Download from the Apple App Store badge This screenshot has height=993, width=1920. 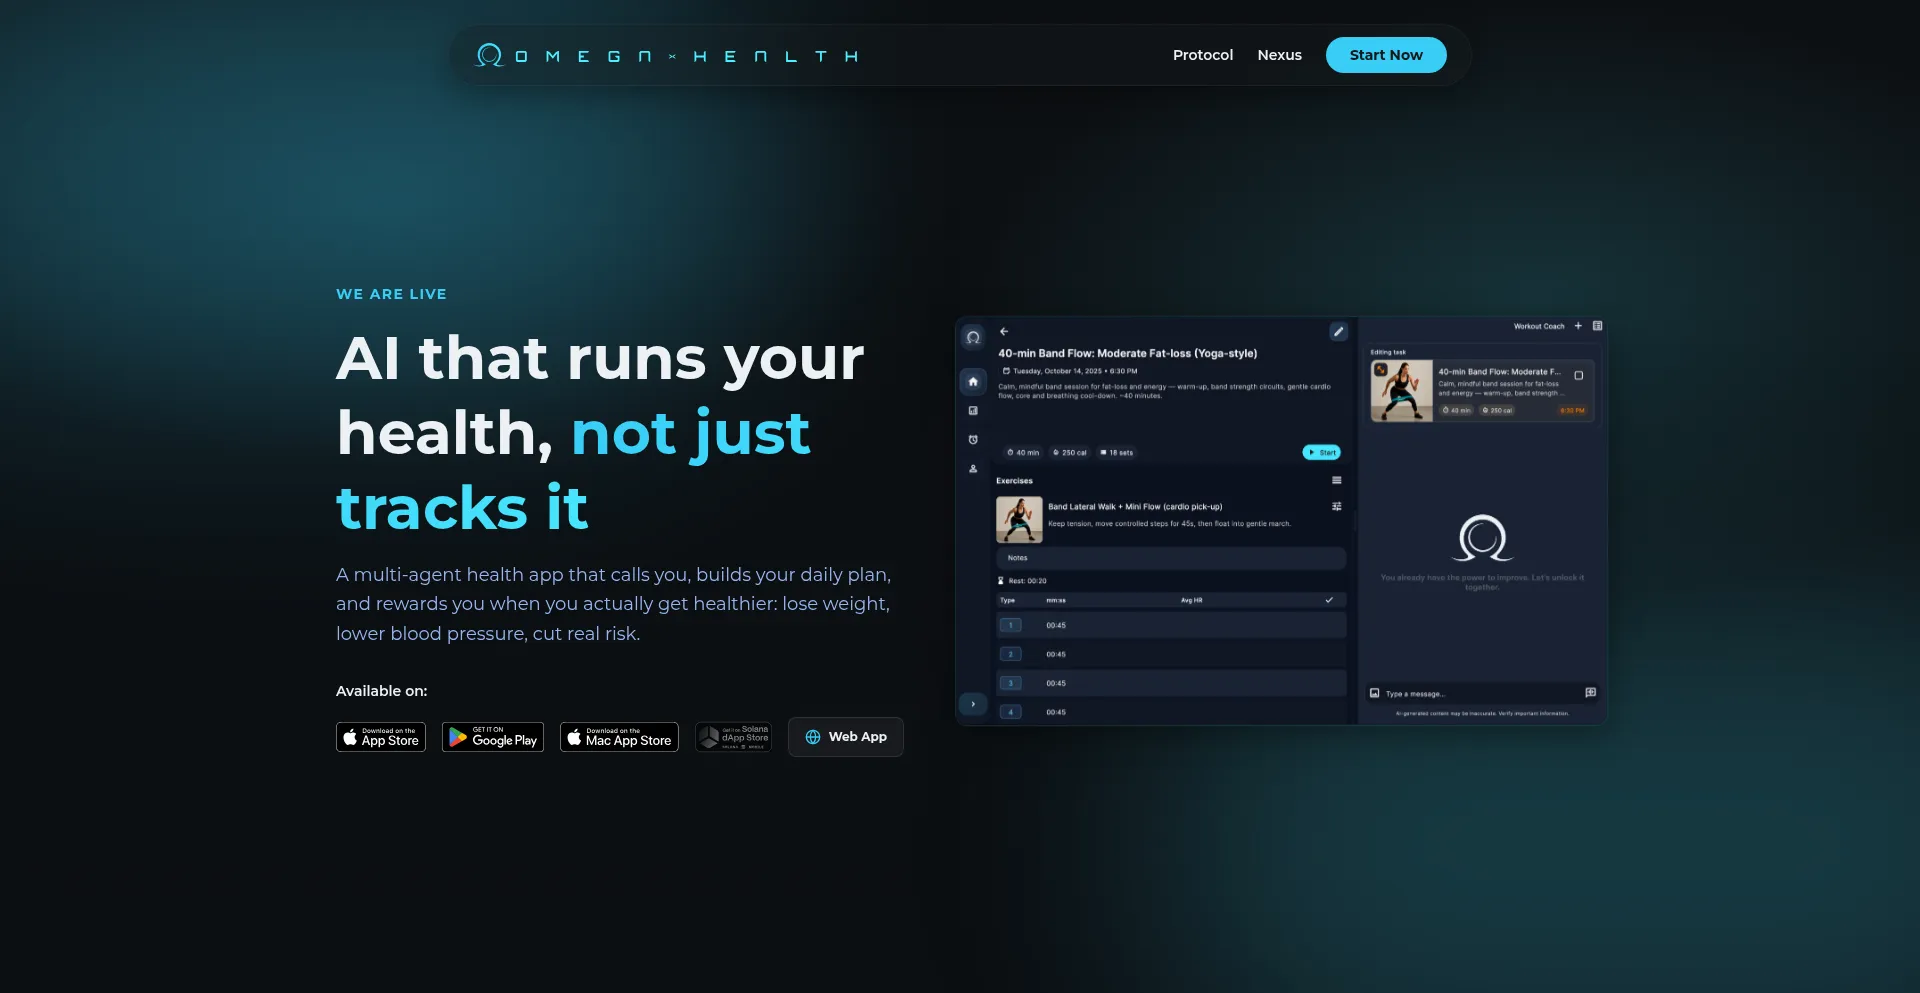click(381, 737)
